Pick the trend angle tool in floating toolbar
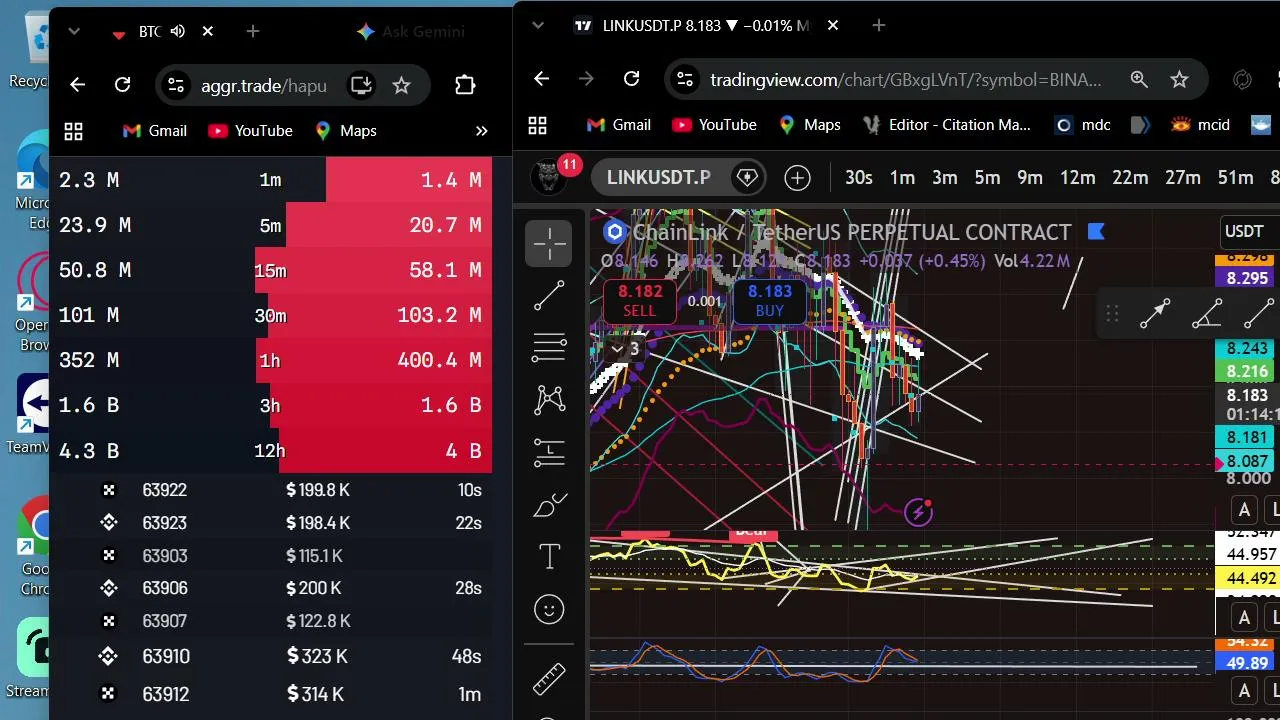 coord(1207,314)
